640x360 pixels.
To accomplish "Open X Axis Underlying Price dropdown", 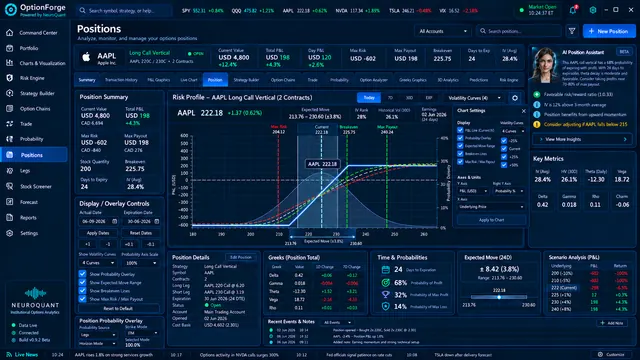I will [x=491, y=207].
